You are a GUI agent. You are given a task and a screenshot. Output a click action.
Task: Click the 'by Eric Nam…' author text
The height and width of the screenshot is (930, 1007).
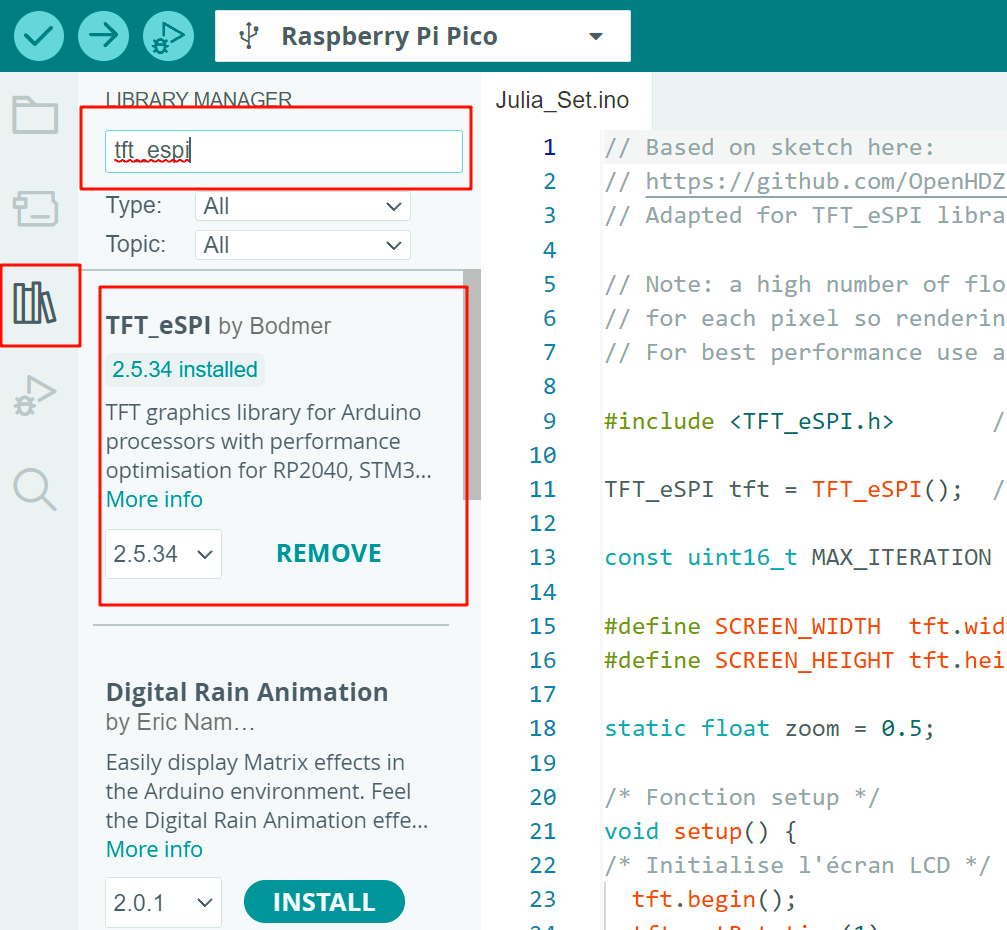tap(180, 723)
